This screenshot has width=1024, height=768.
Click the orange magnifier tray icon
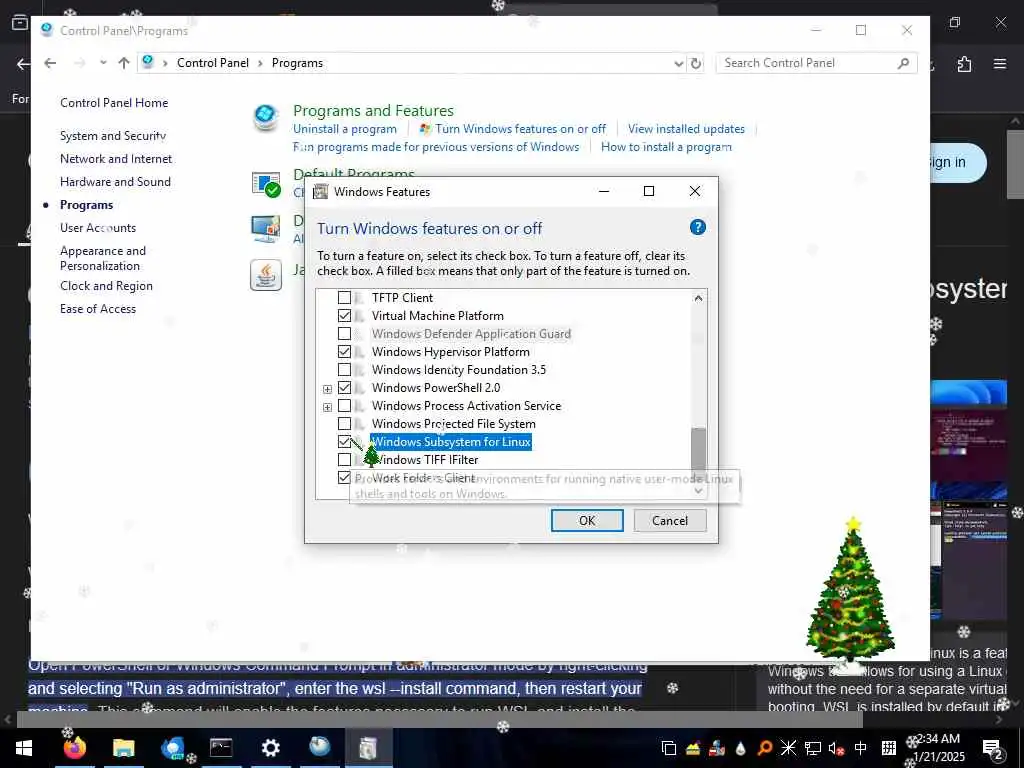(x=764, y=748)
